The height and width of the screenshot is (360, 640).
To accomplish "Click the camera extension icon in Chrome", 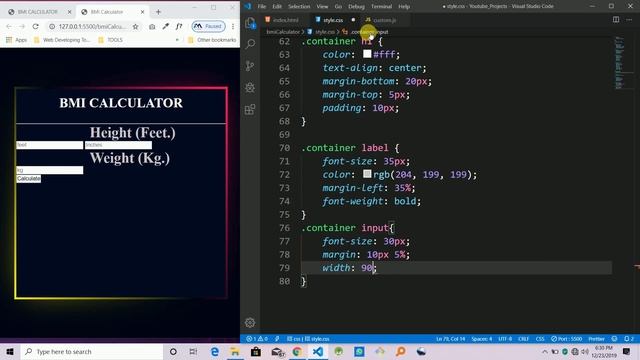I will point(152,27).
